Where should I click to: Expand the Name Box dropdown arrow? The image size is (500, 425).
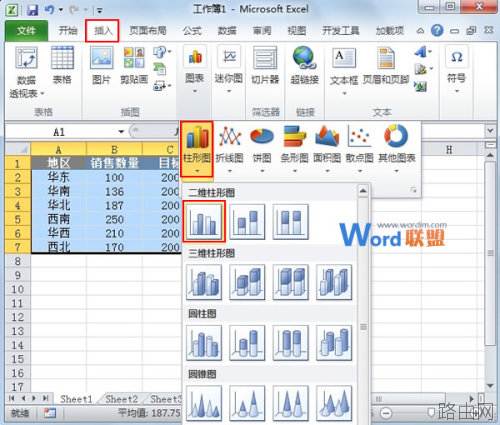(121, 132)
